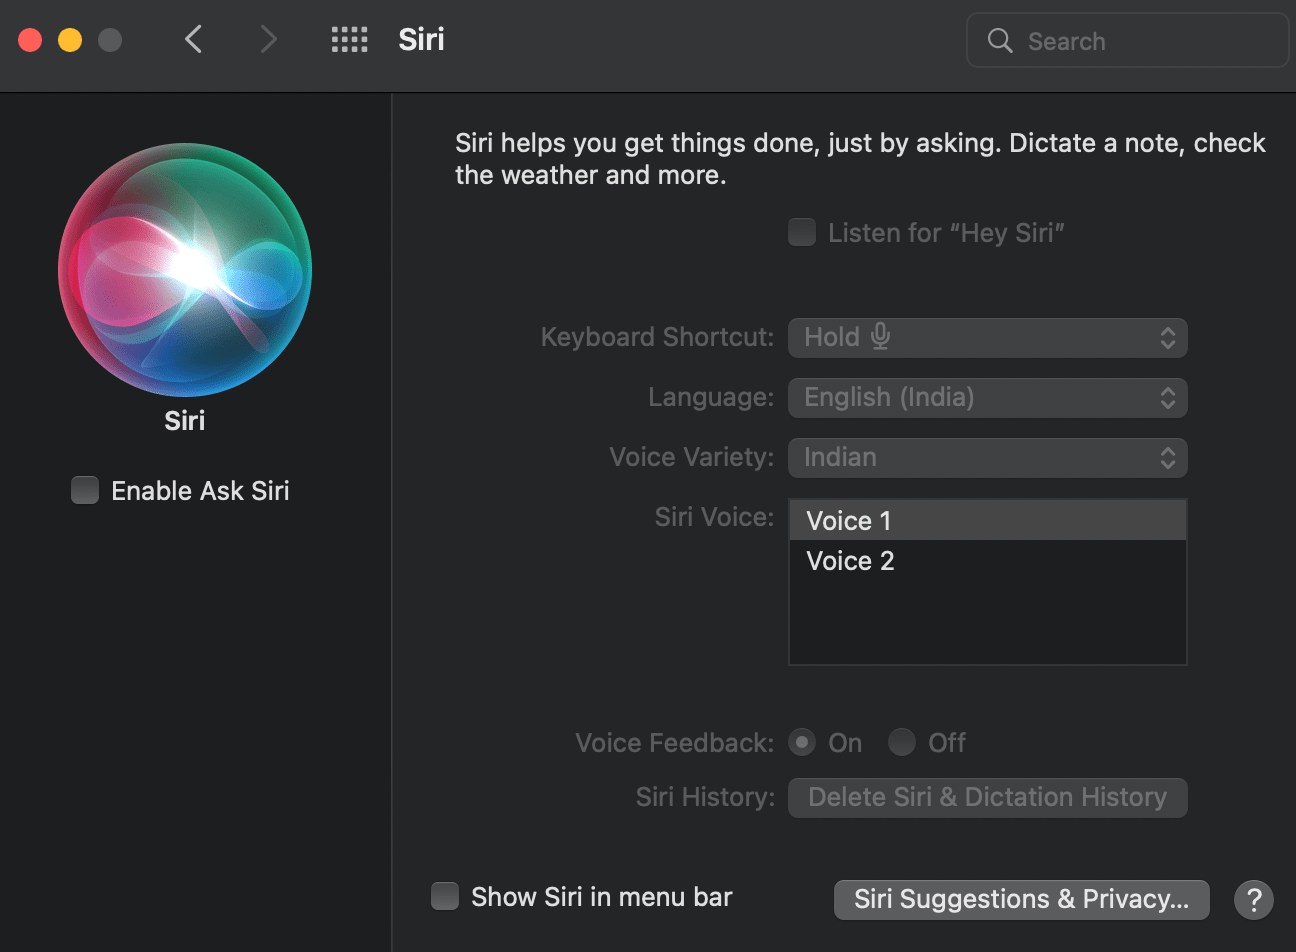Toggle Listen for "Hey Siri"
Viewport: 1296px width, 952px height.
click(x=802, y=232)
